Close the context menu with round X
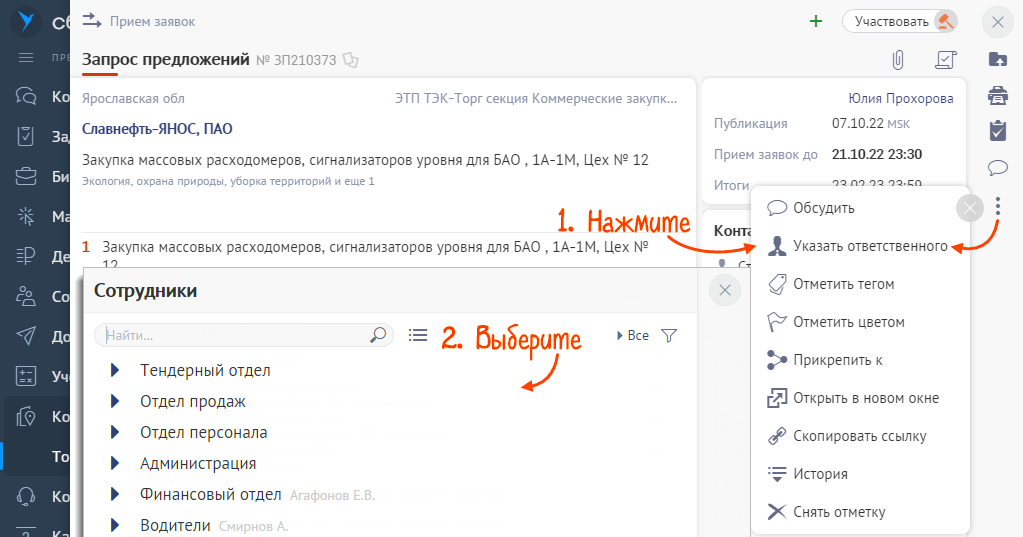The image size is (1023, 537). click(x=970, y=208)
